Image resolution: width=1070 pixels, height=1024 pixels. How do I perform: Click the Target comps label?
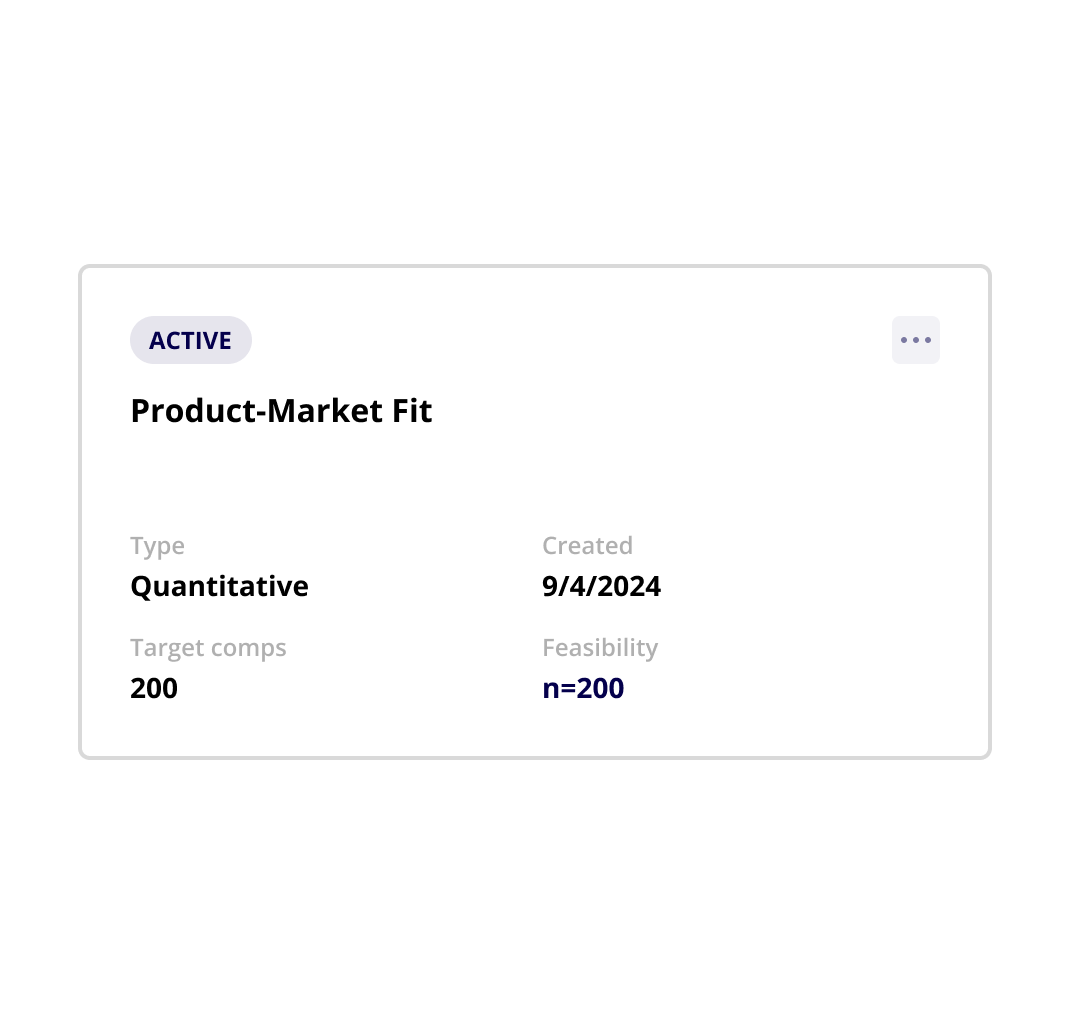pyautogui.click(x=208, y=647)
